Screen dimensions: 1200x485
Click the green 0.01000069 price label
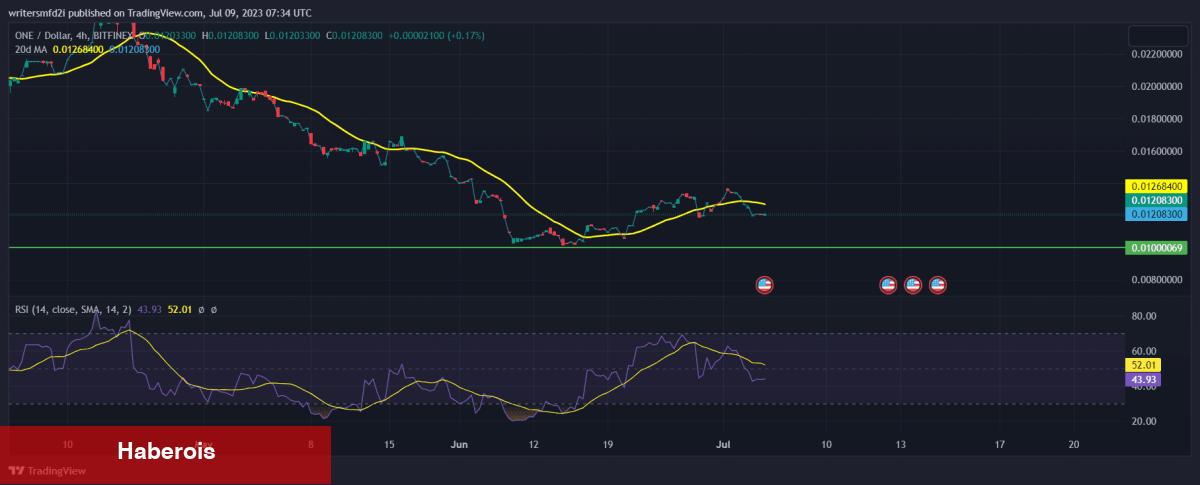pos(1157,247)
